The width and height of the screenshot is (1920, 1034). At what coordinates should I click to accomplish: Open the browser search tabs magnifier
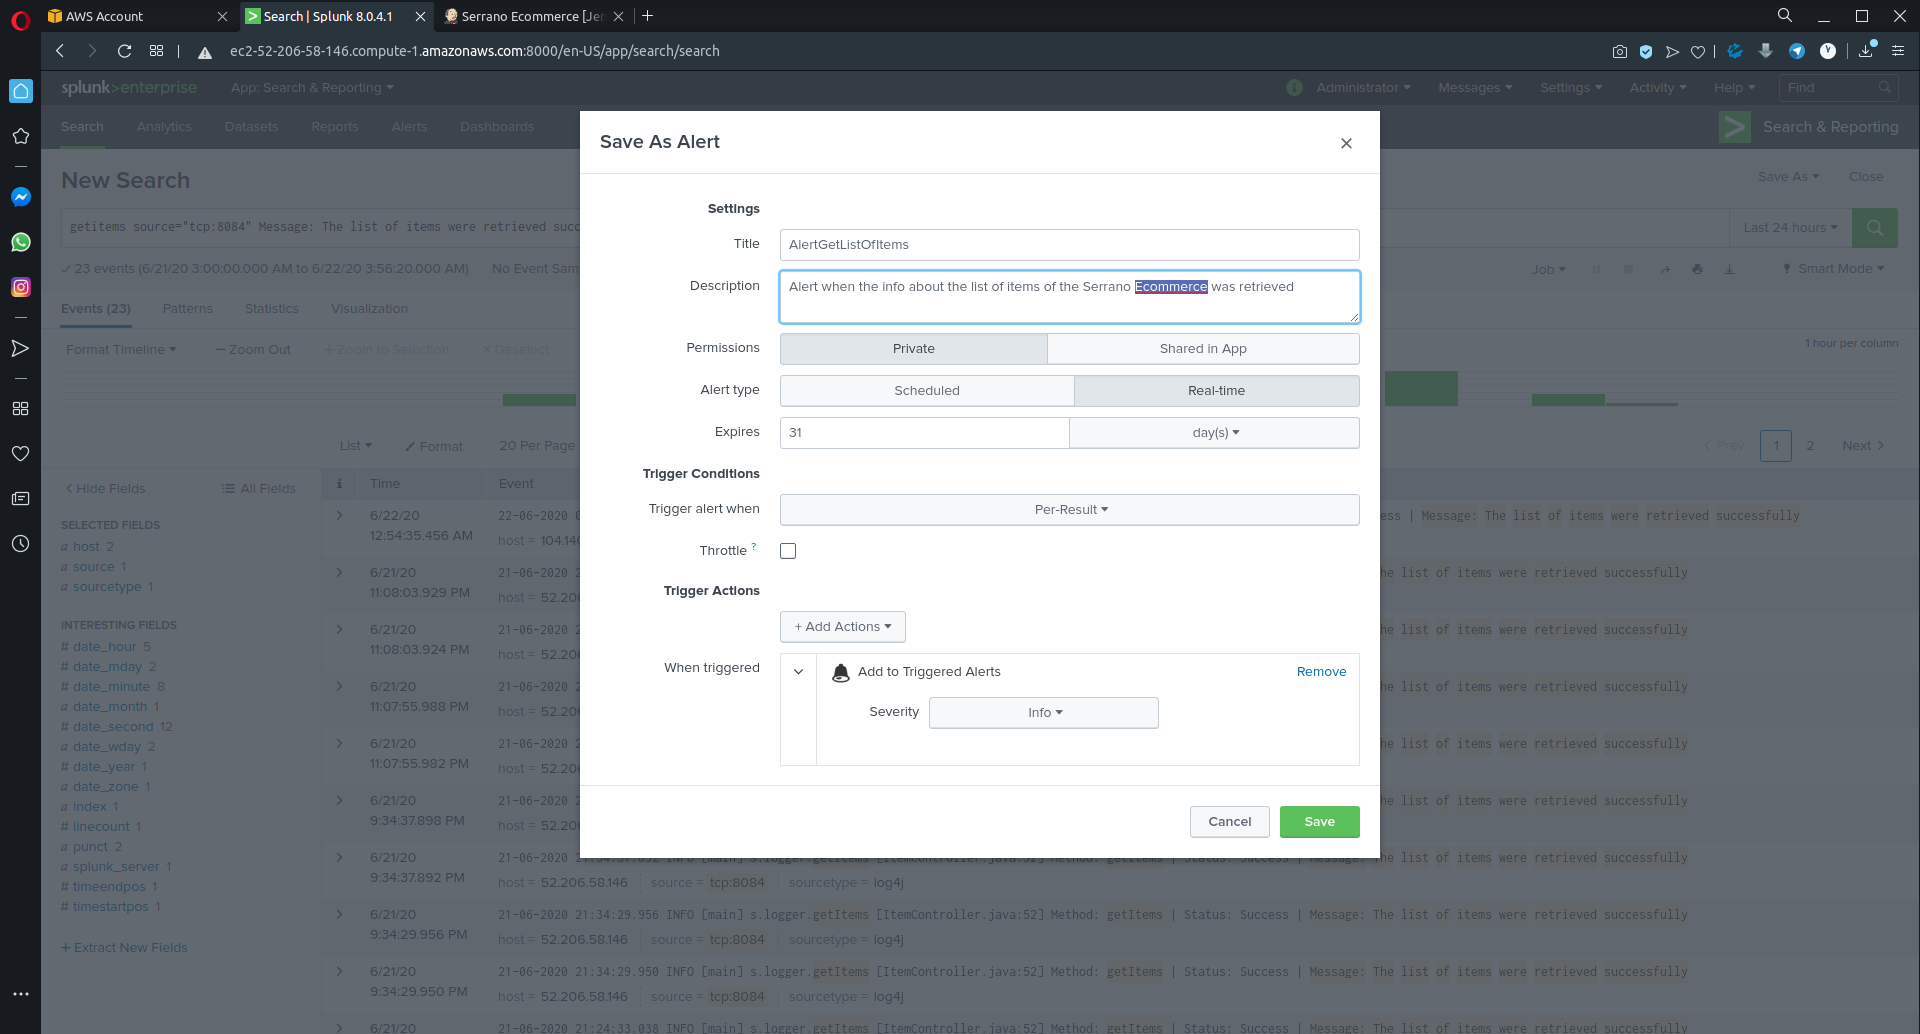(1785, 16)
